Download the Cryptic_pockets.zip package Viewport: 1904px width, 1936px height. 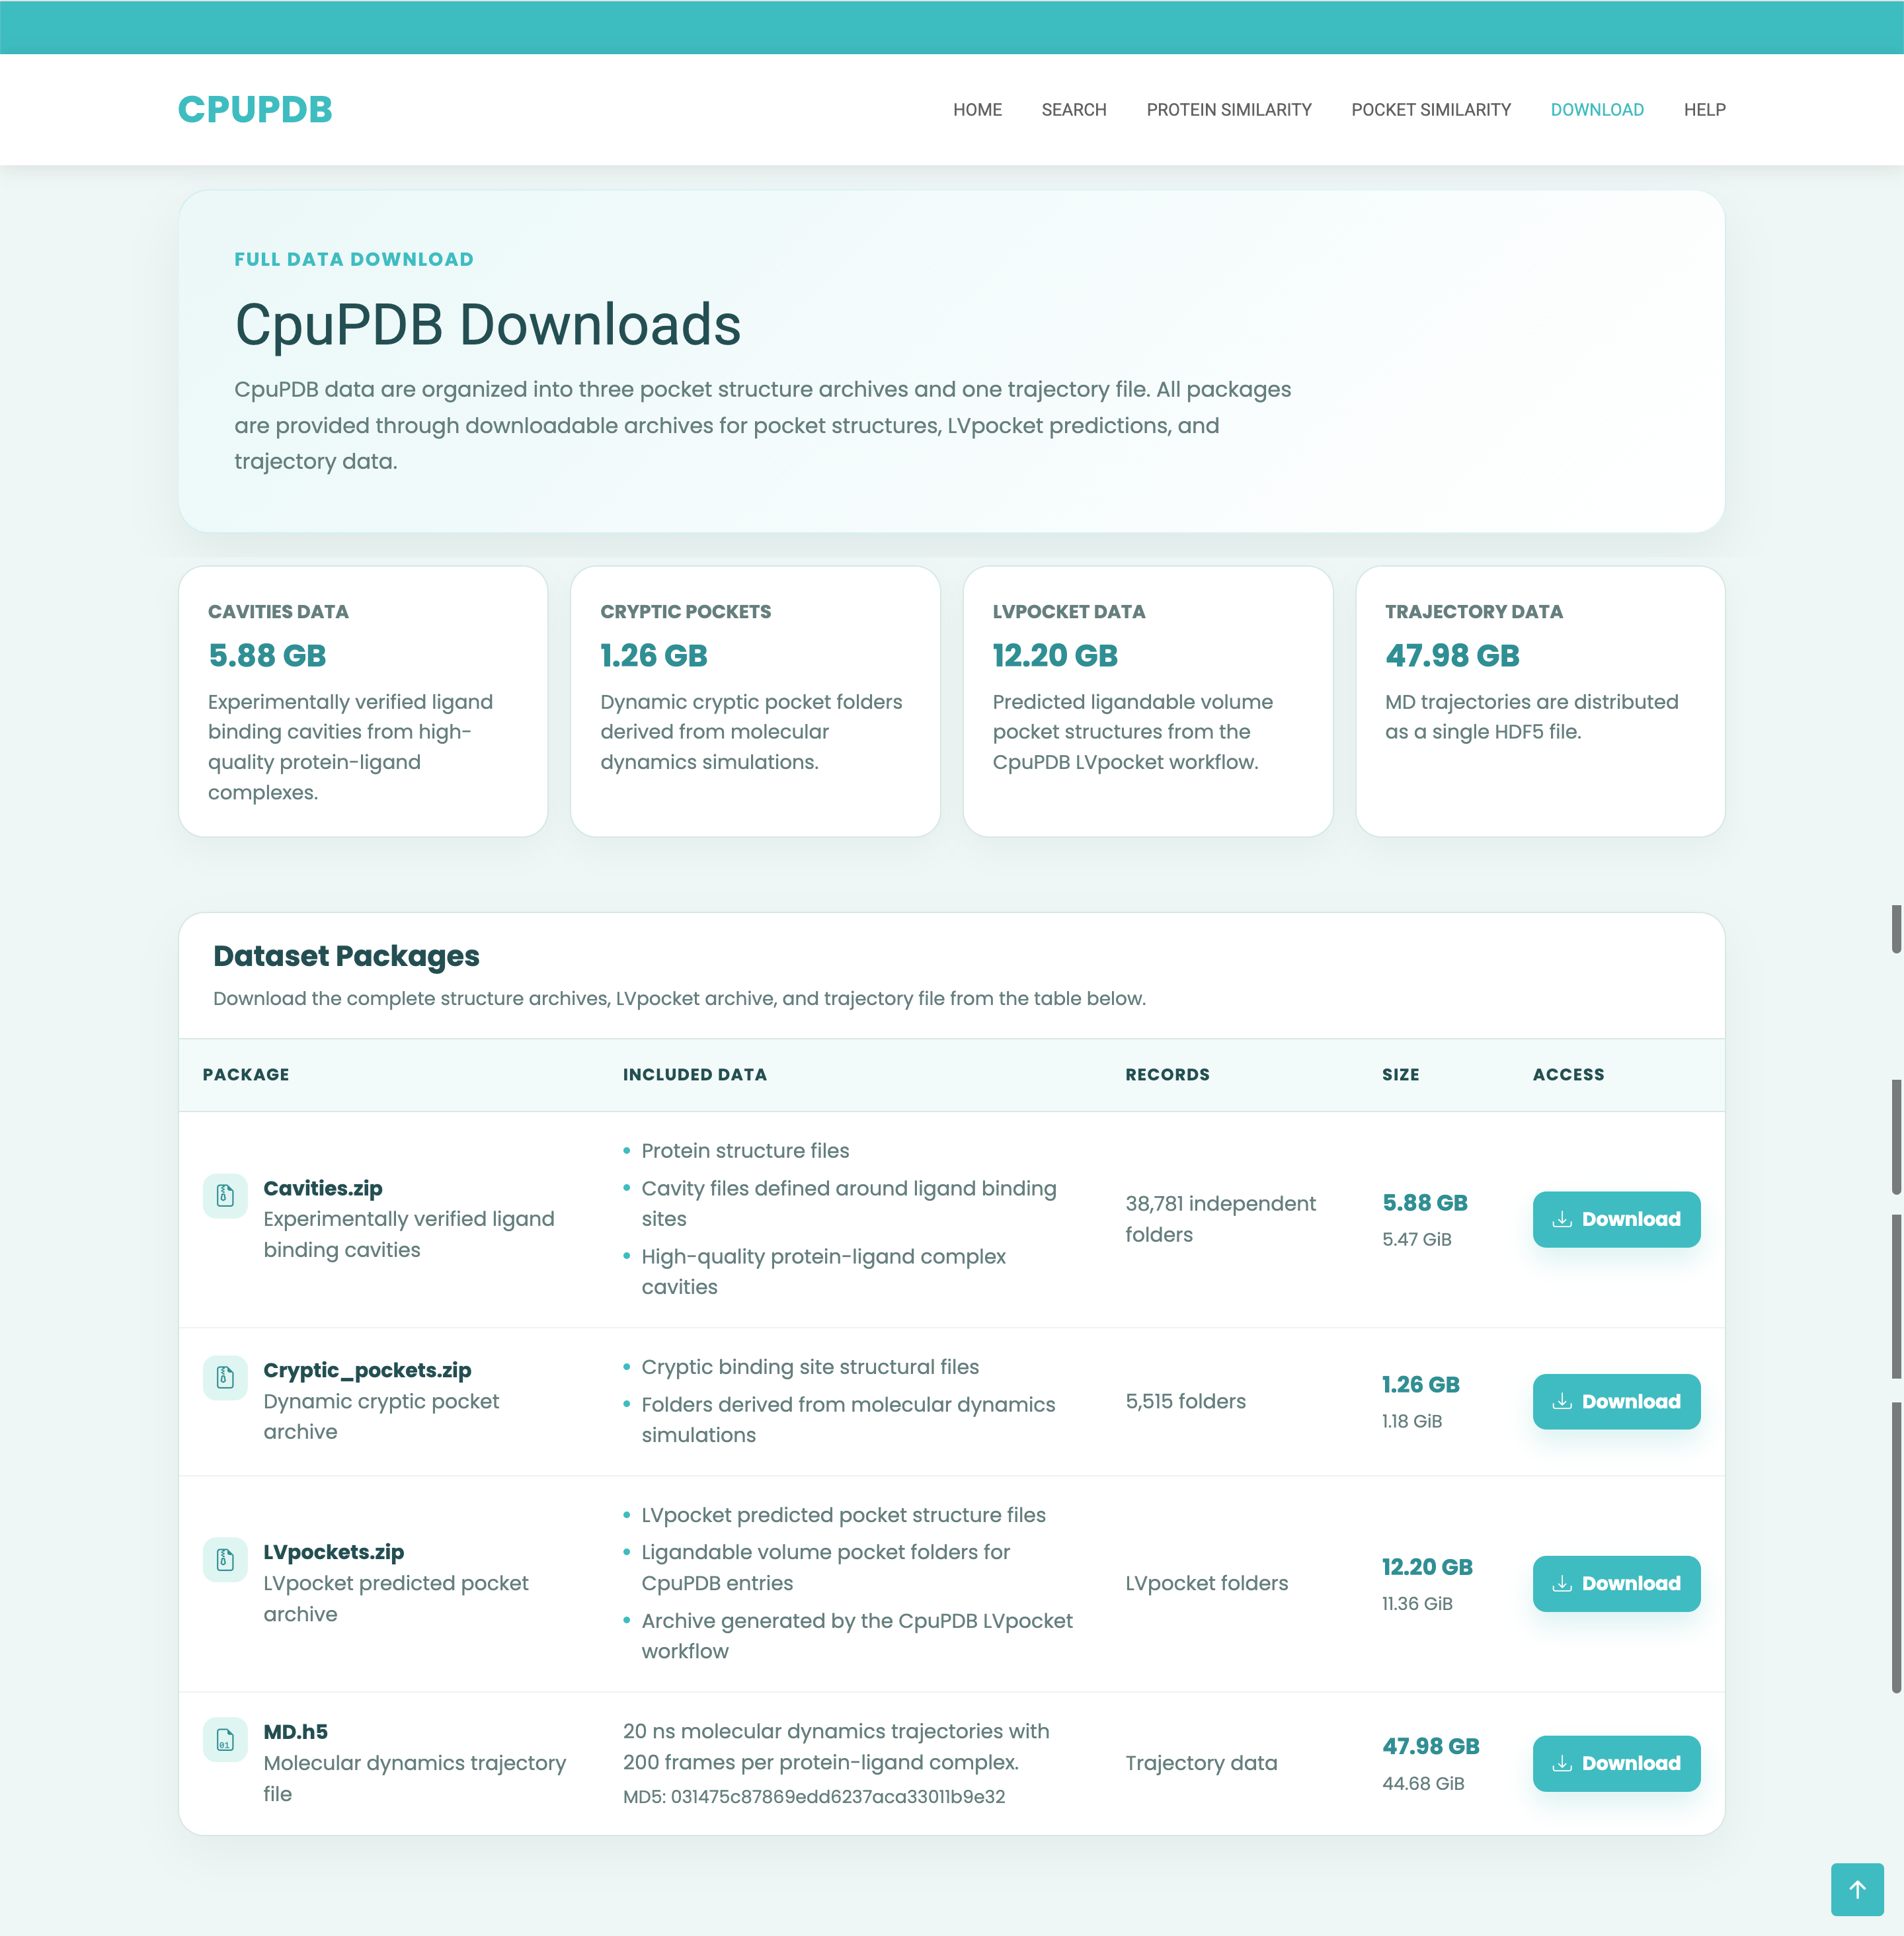pyautogui.click(x=1616, y=1401)
